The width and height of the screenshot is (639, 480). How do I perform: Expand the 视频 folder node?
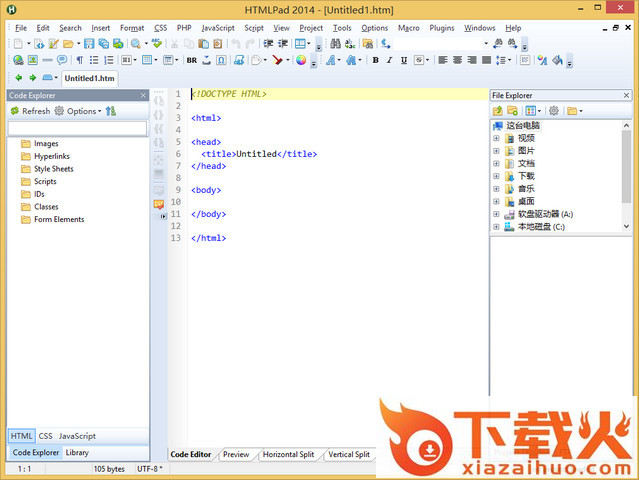pos(496,138)
